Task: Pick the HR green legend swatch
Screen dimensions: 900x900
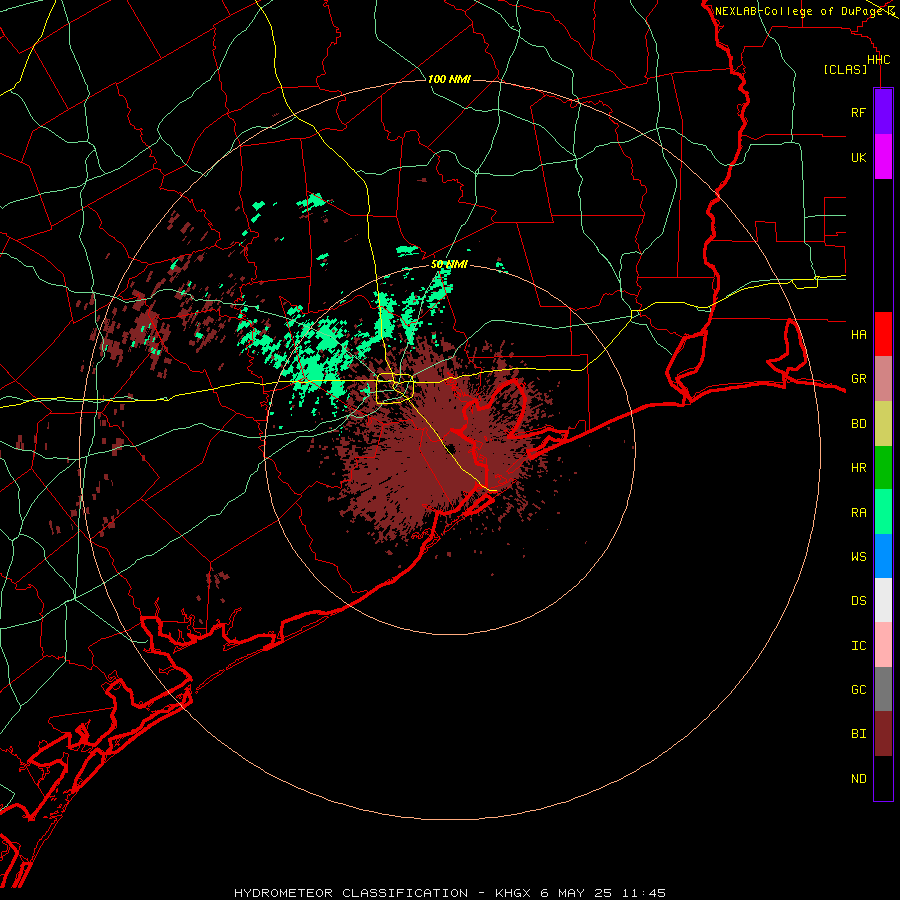Action: [x=883, y=468]
